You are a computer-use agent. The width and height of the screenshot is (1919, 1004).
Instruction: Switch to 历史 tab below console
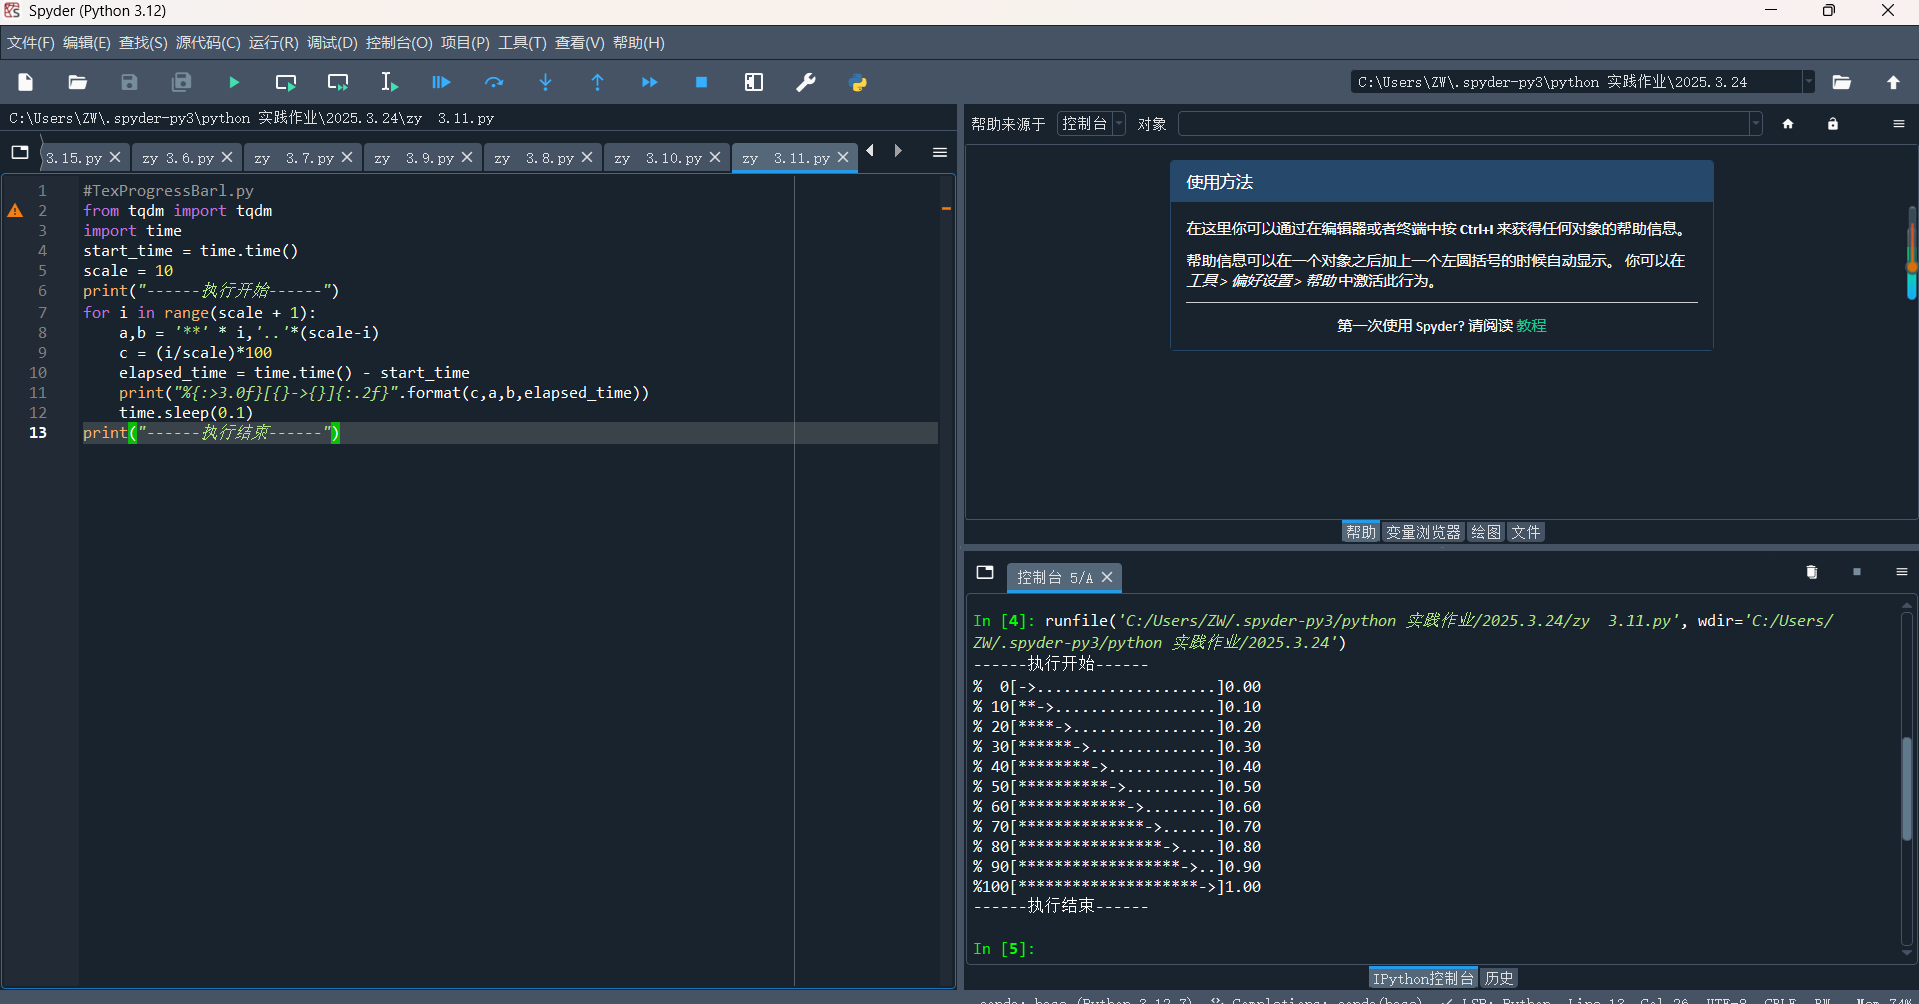point(1498,978)
